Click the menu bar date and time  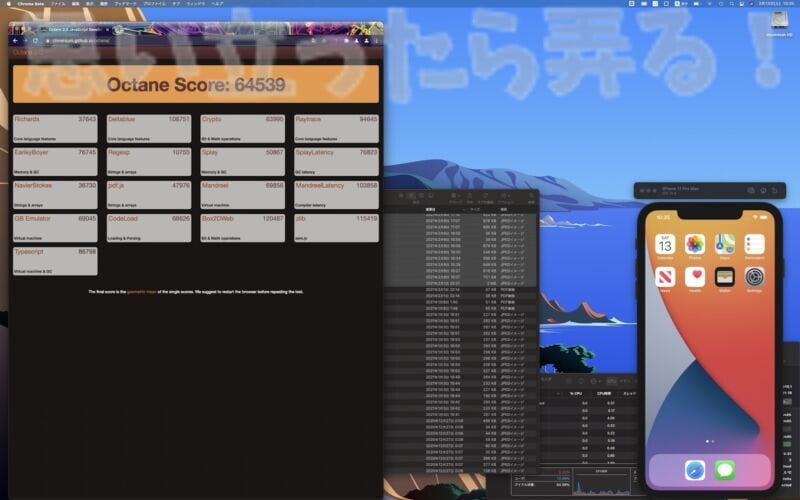click(x=777, y=4)
